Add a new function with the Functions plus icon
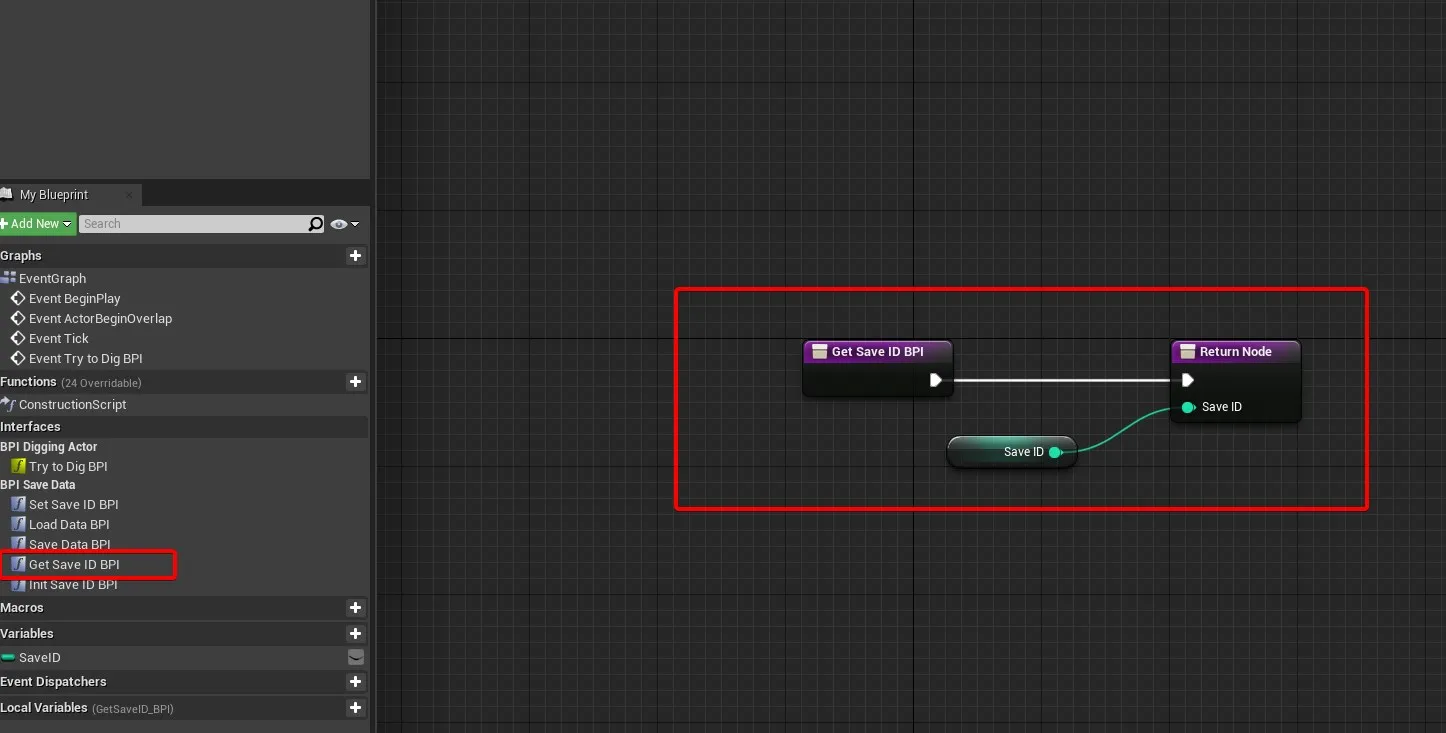Viewport: 1446px width, 733px height. [x=355, y=382]
